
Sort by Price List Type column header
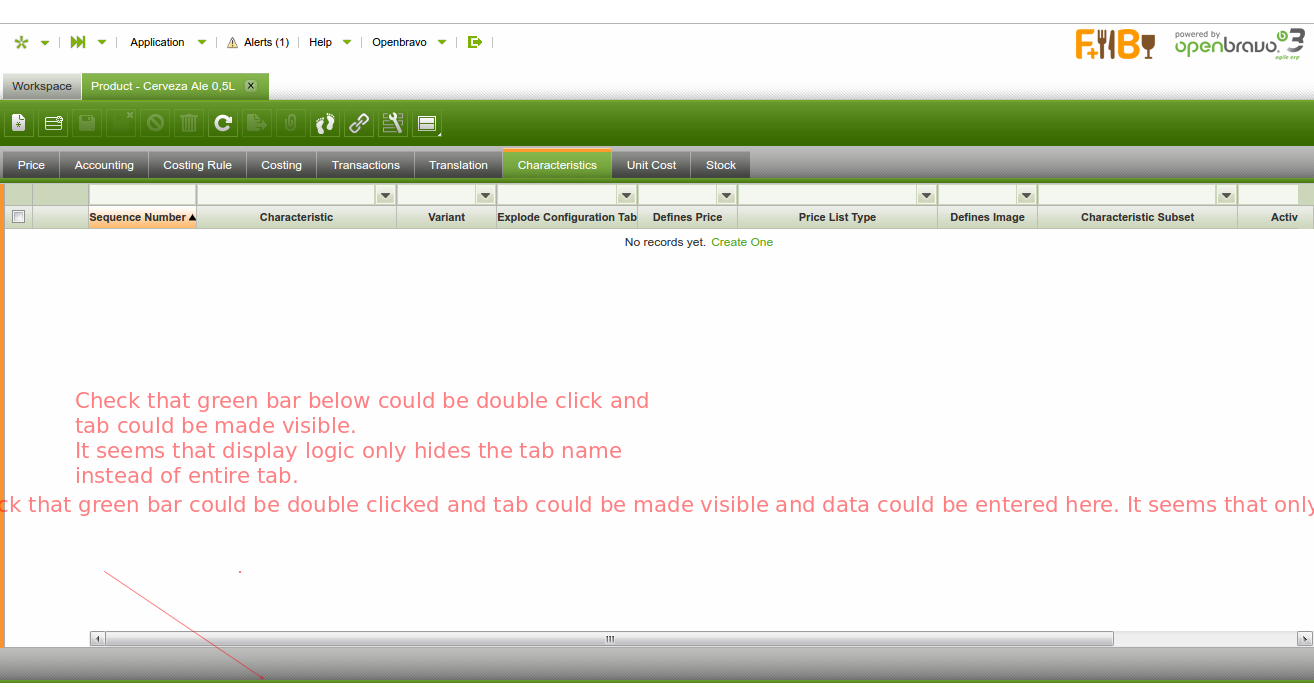click(x=837, y=217)
